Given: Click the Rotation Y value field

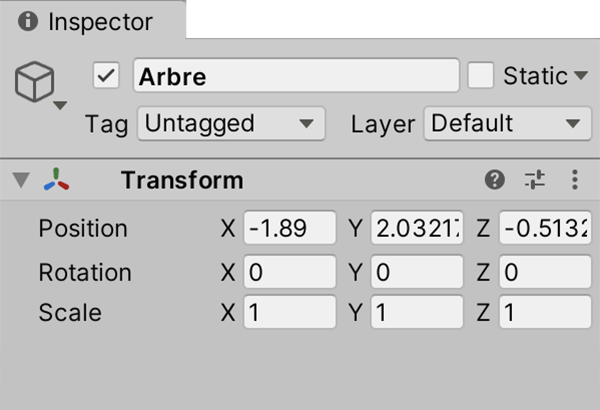Looking at the screenshot, I should [x=417, y=272].
